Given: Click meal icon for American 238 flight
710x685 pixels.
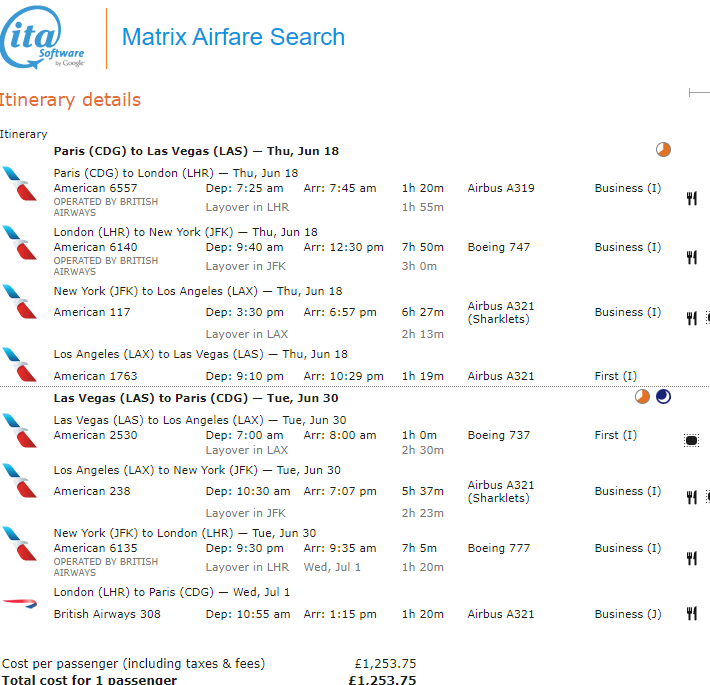Looking at the screenshot, I should pos(691,497).
